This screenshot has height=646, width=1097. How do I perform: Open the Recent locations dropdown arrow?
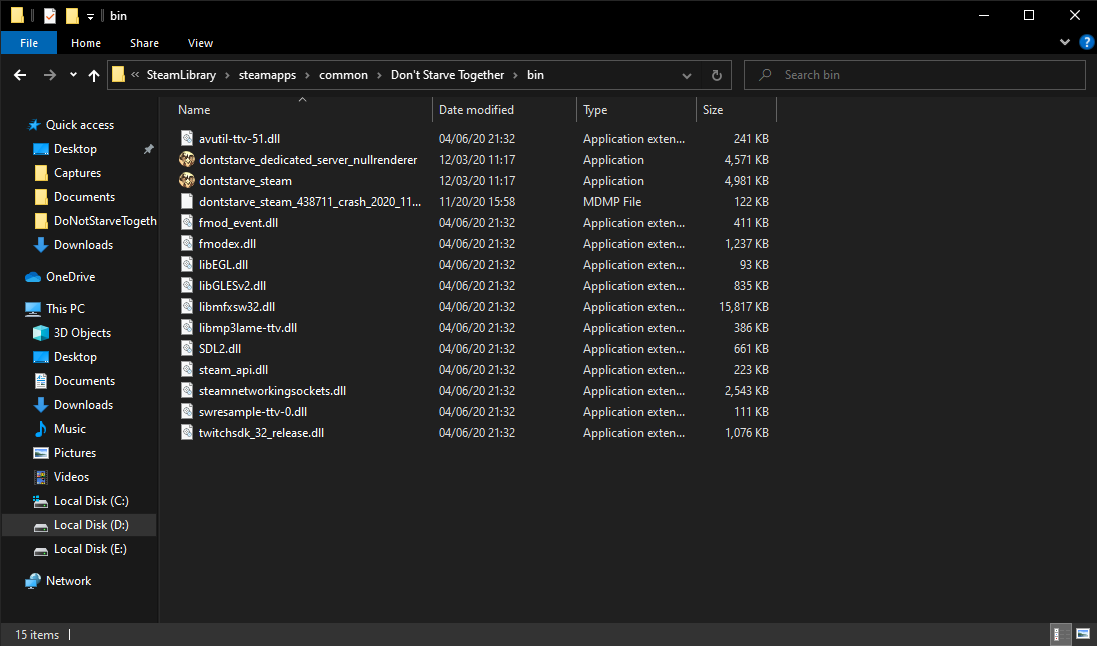pyautogui.click(x=73, y=75)
